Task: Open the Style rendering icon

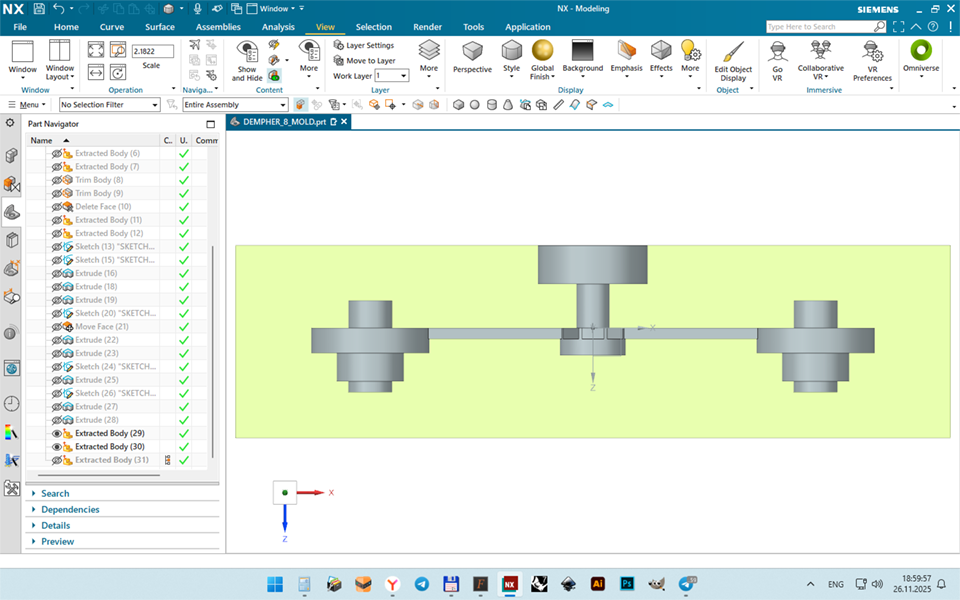Action: coord(511,51)
